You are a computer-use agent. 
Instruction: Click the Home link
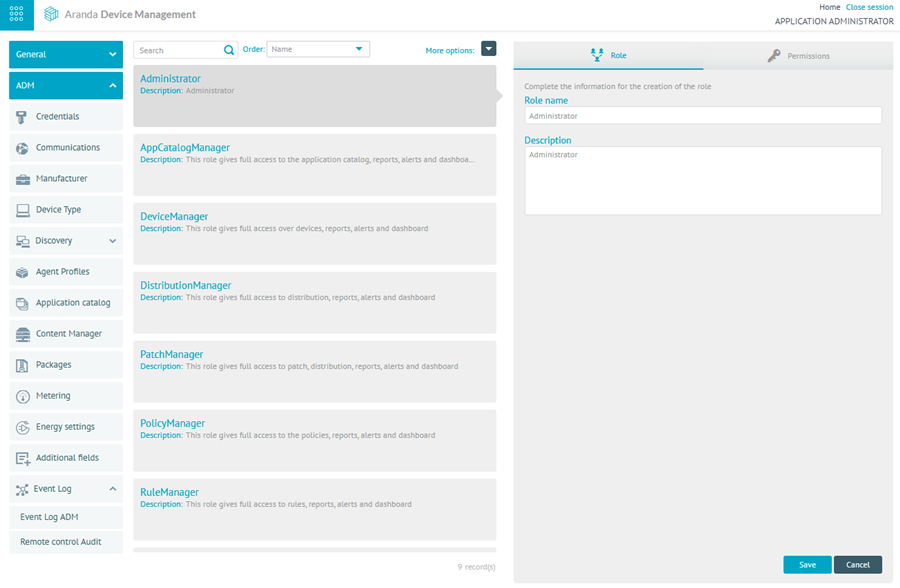point(829,7)
